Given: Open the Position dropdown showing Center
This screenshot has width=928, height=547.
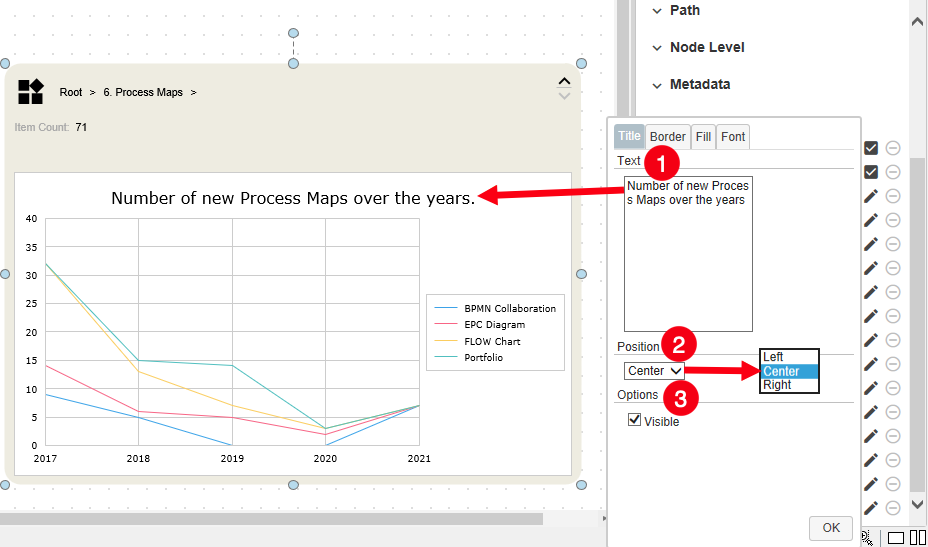Looking at the screenshot, I should point(655,371).
